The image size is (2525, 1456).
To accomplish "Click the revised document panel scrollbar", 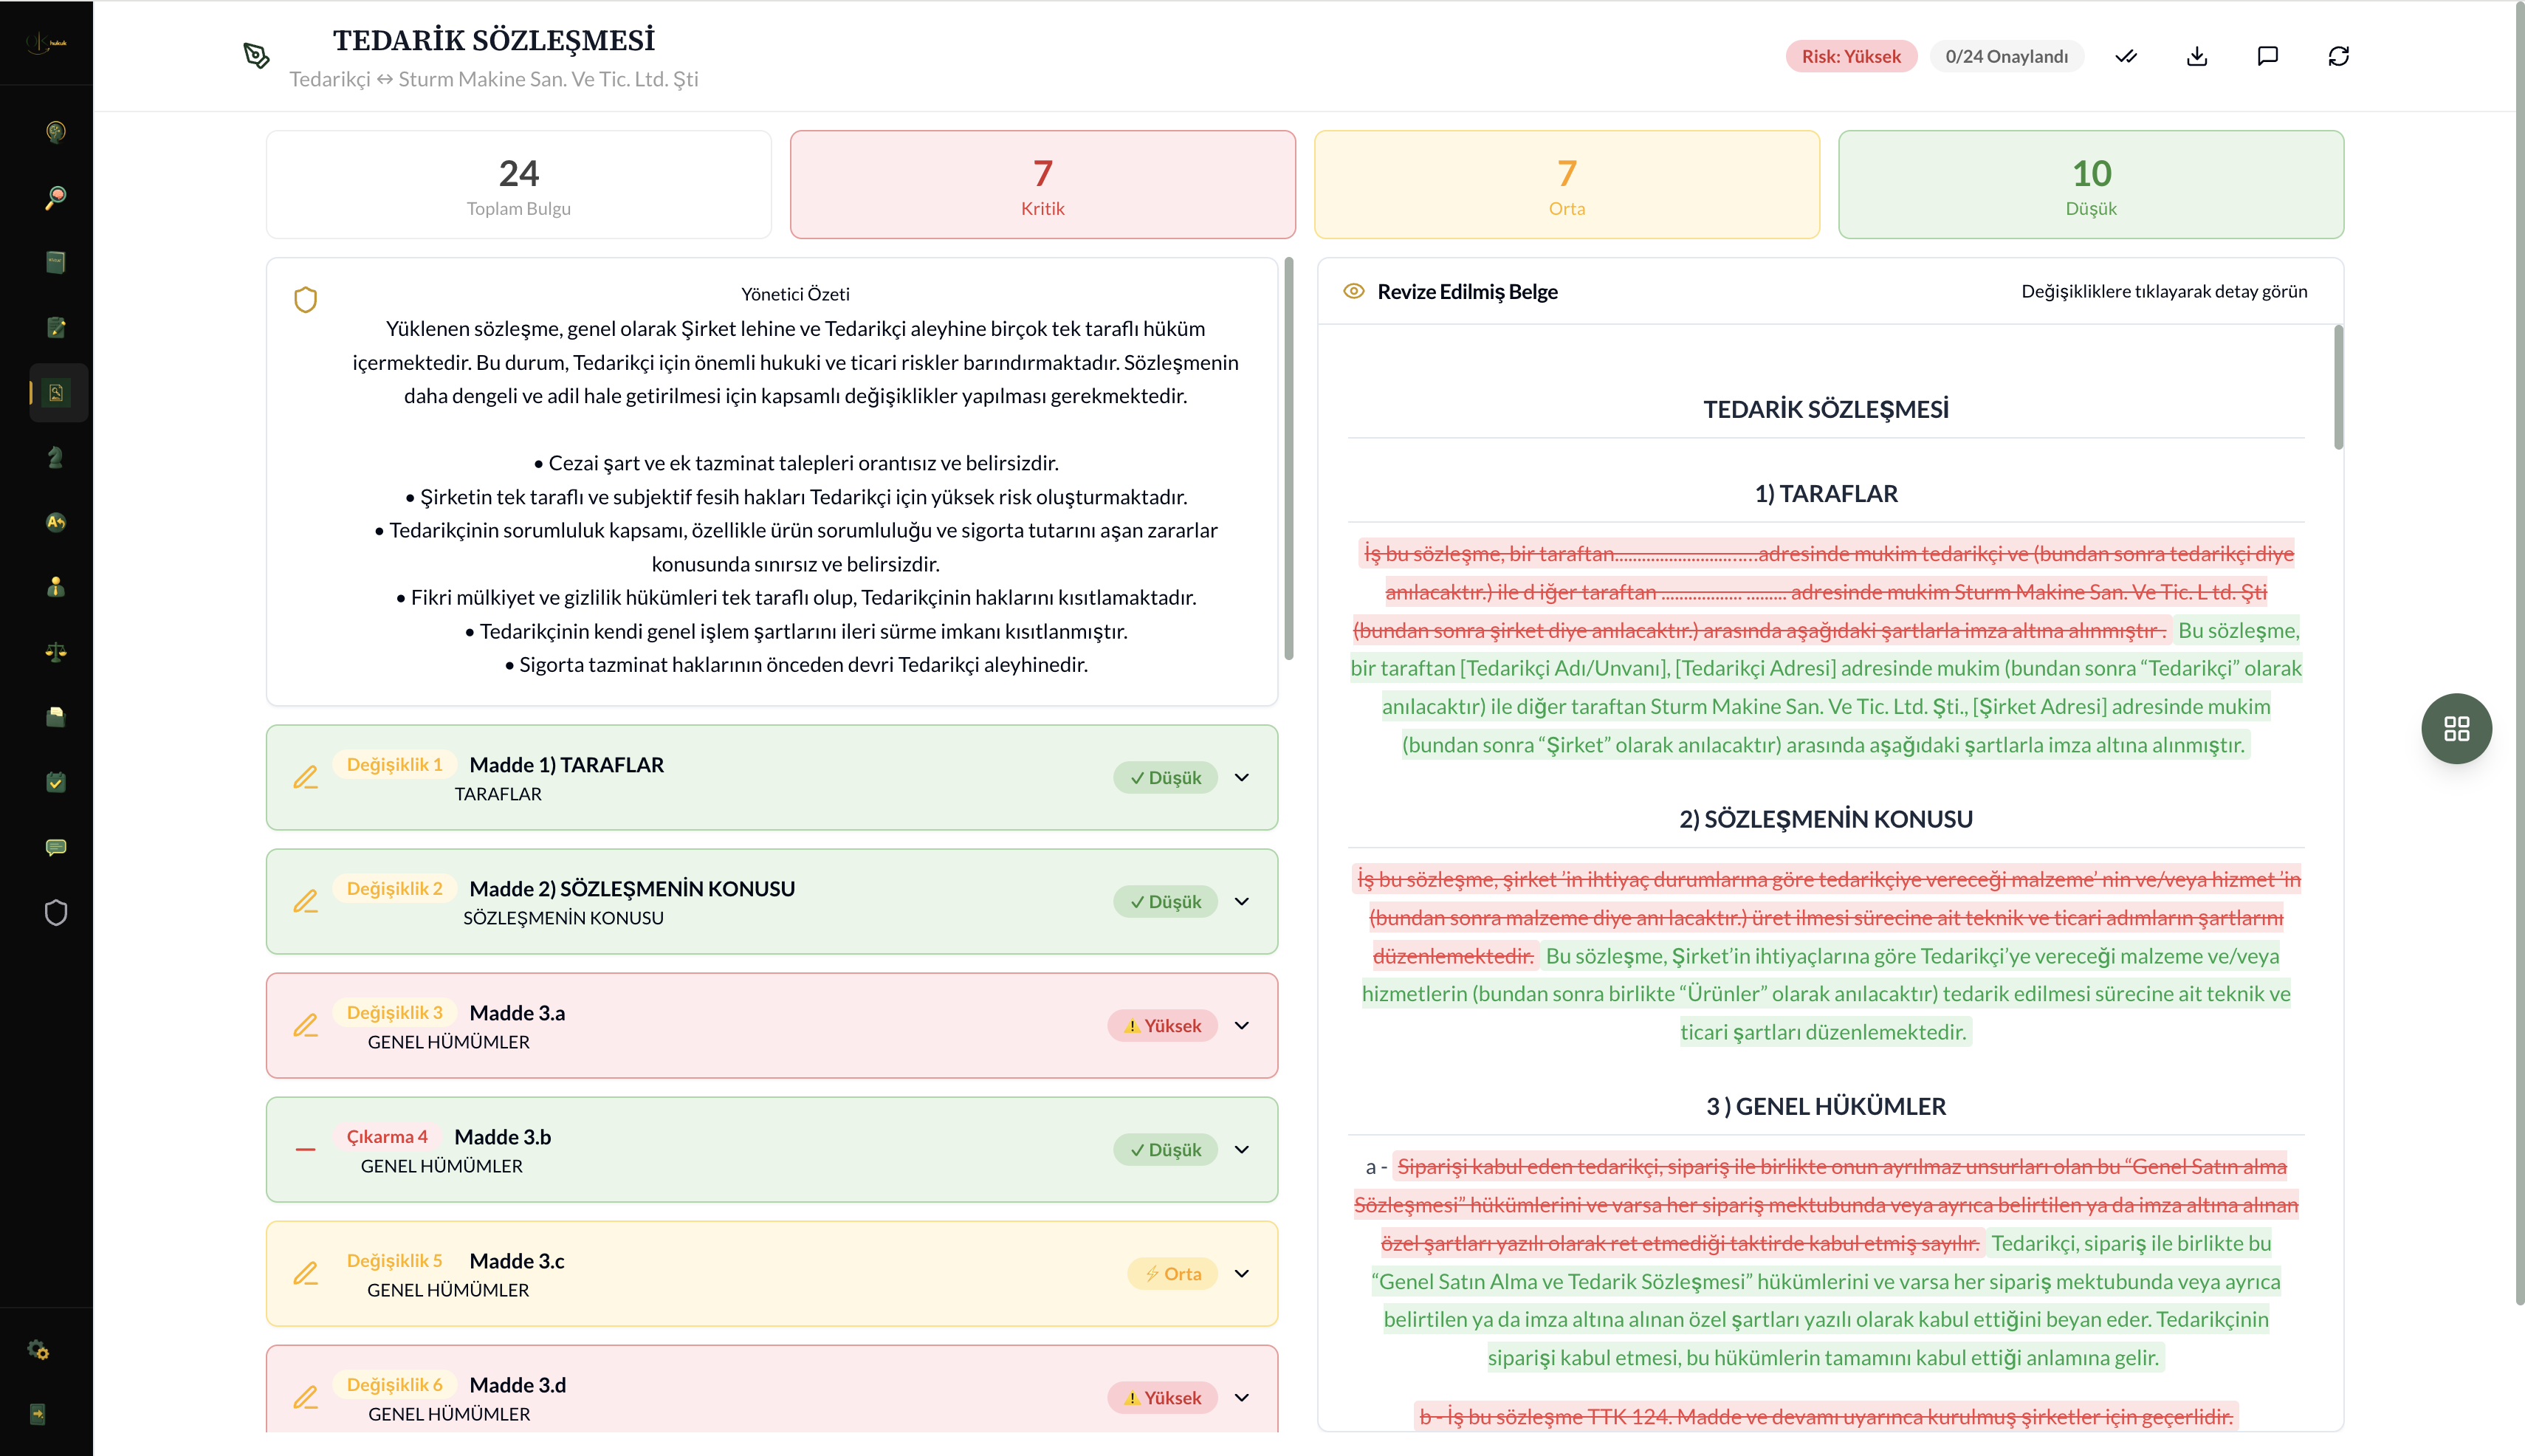I will click(2338, 388).
